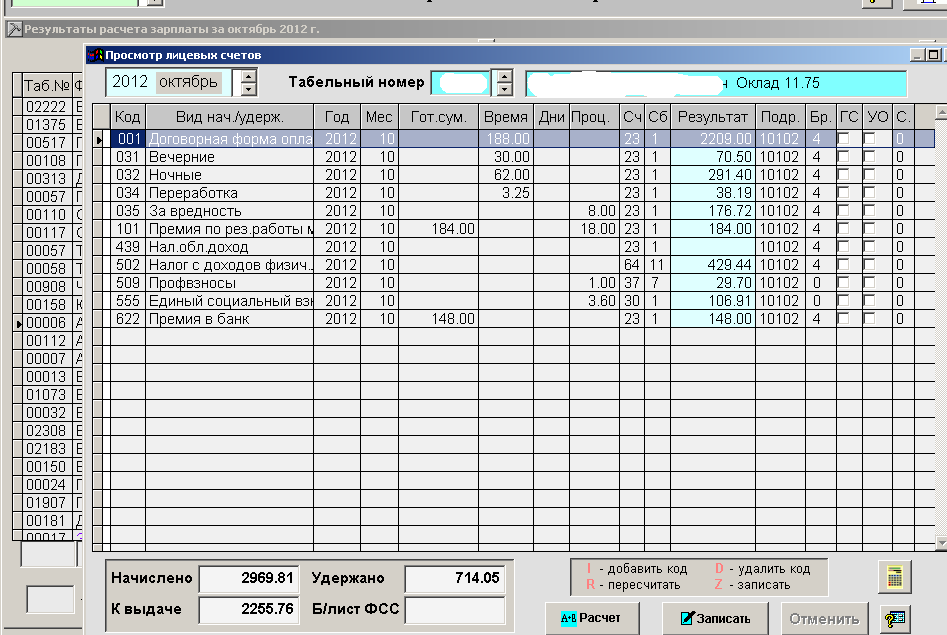The image size is (947, 635).
Task: Click the Результат column header
Action: point(712,117)
